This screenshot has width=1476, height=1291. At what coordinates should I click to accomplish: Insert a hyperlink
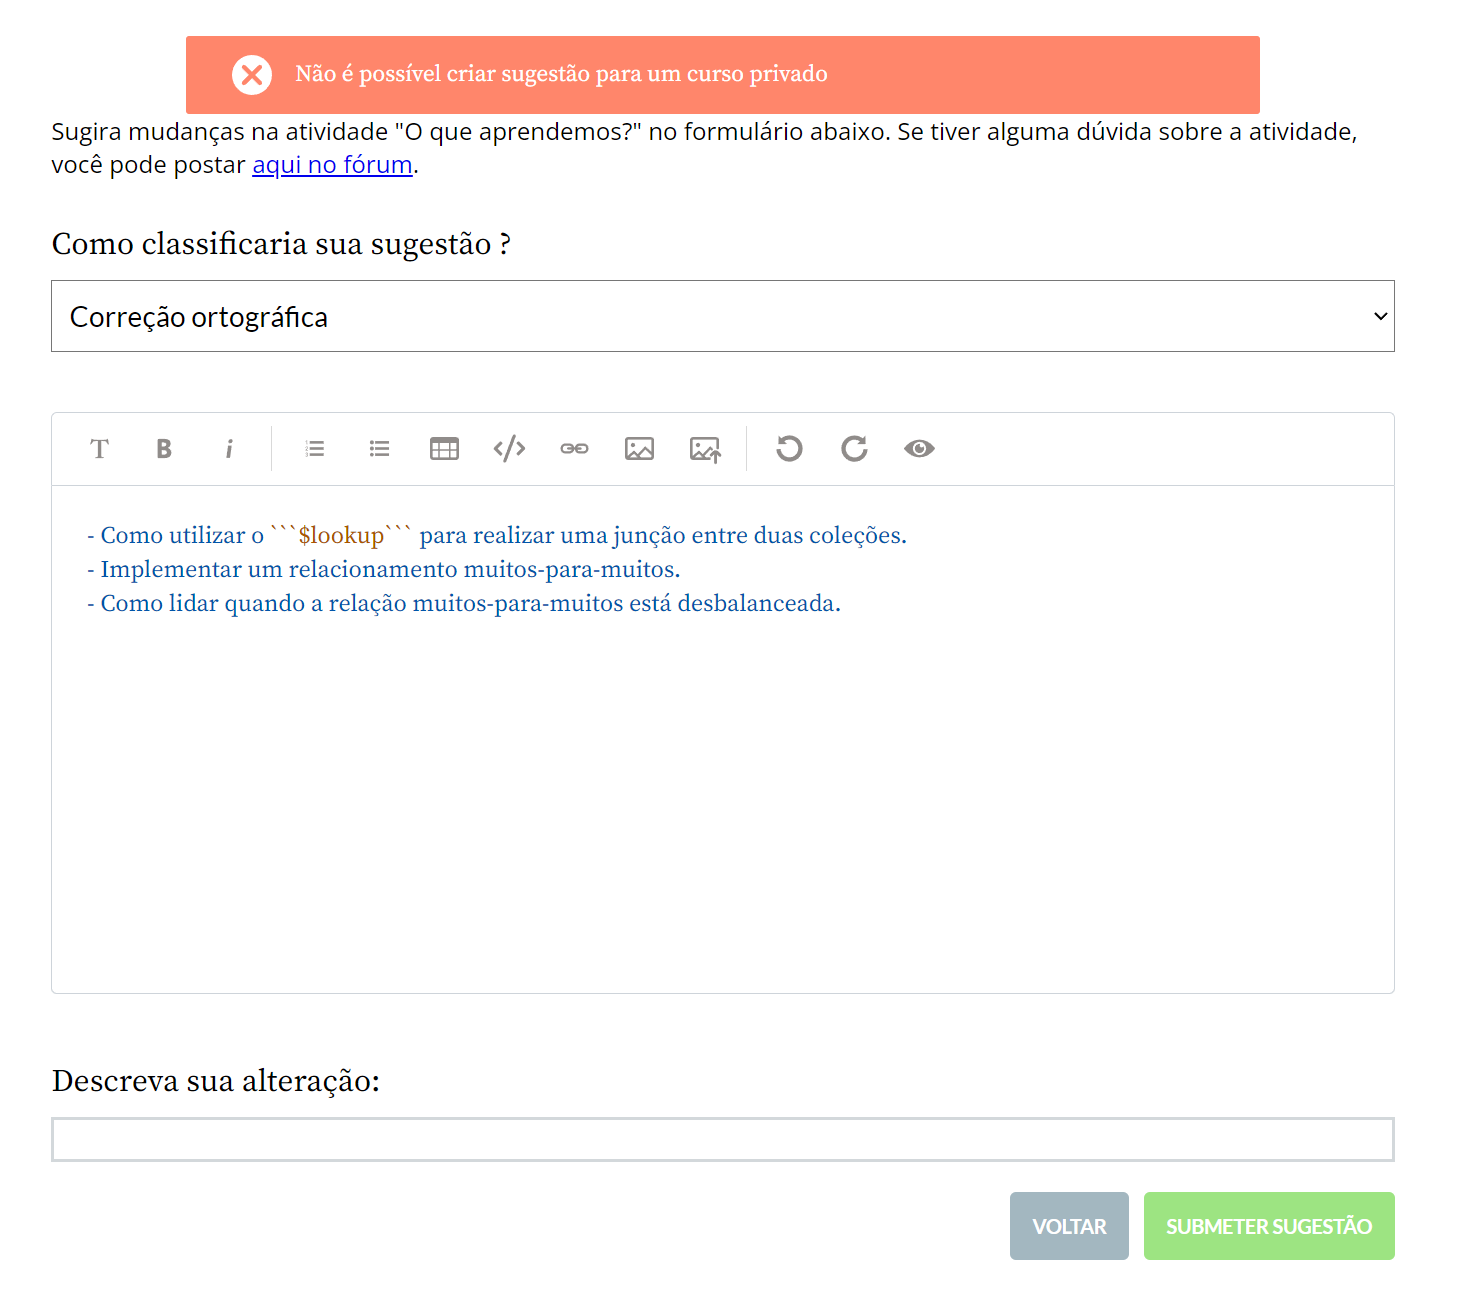tap(574, 449)
